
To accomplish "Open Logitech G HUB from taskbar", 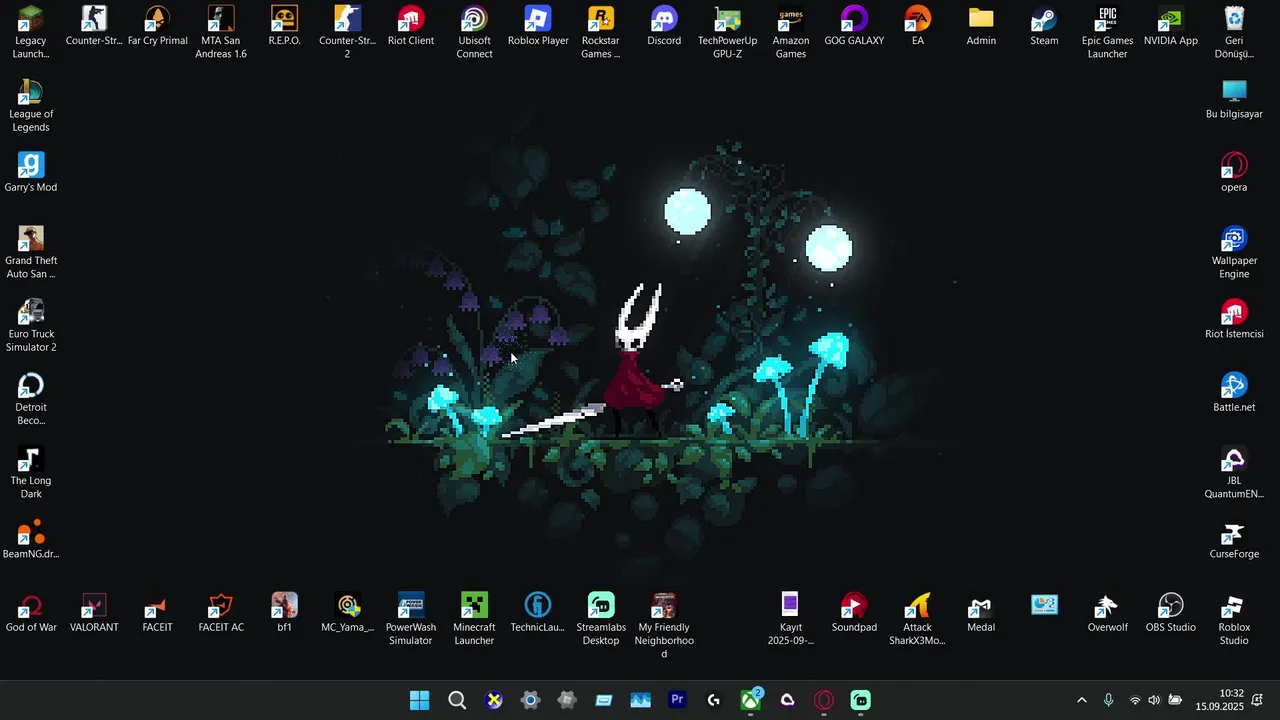I will (x=714, y=700).
